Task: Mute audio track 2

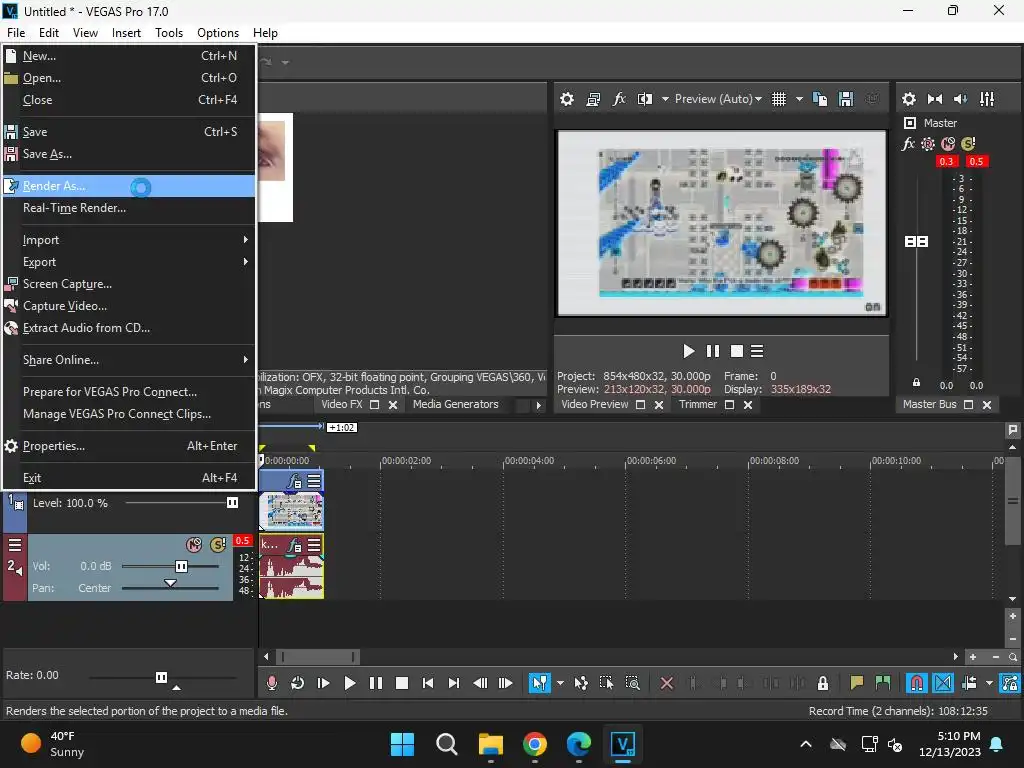Action: tap(194, 545)
